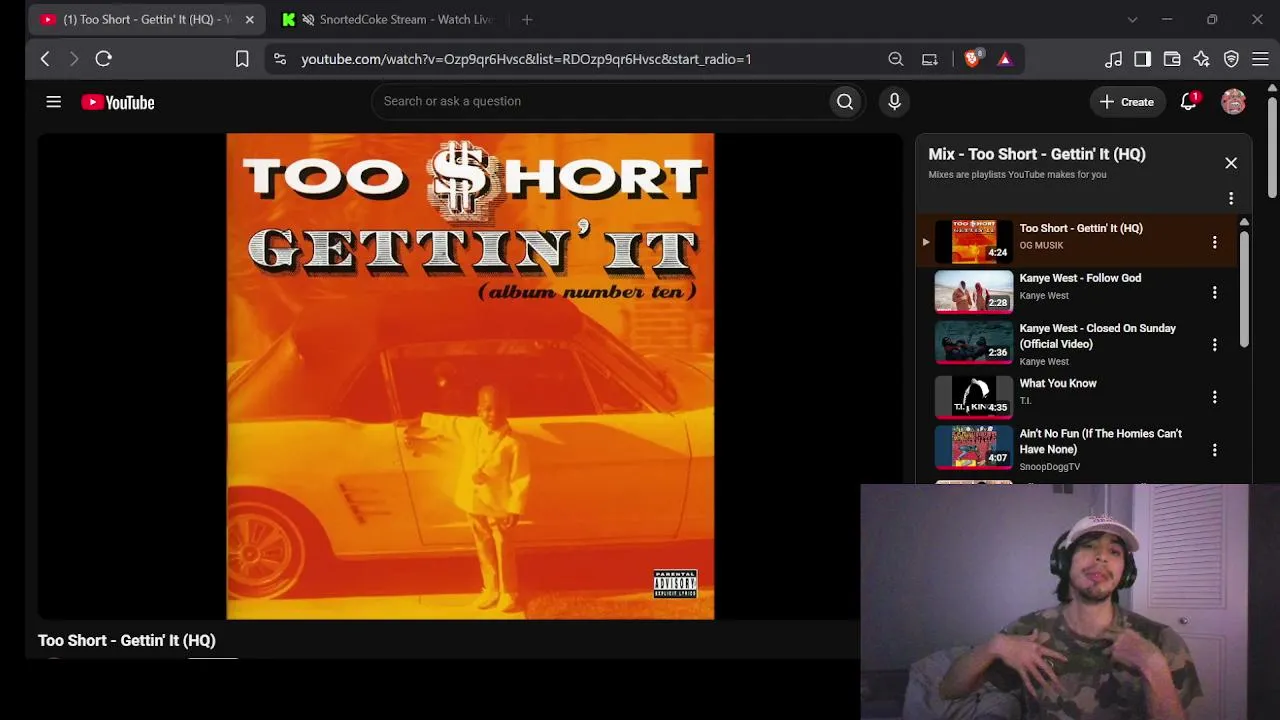Unmute the SnortedCoke Stream tab via speaker icon

308,19
